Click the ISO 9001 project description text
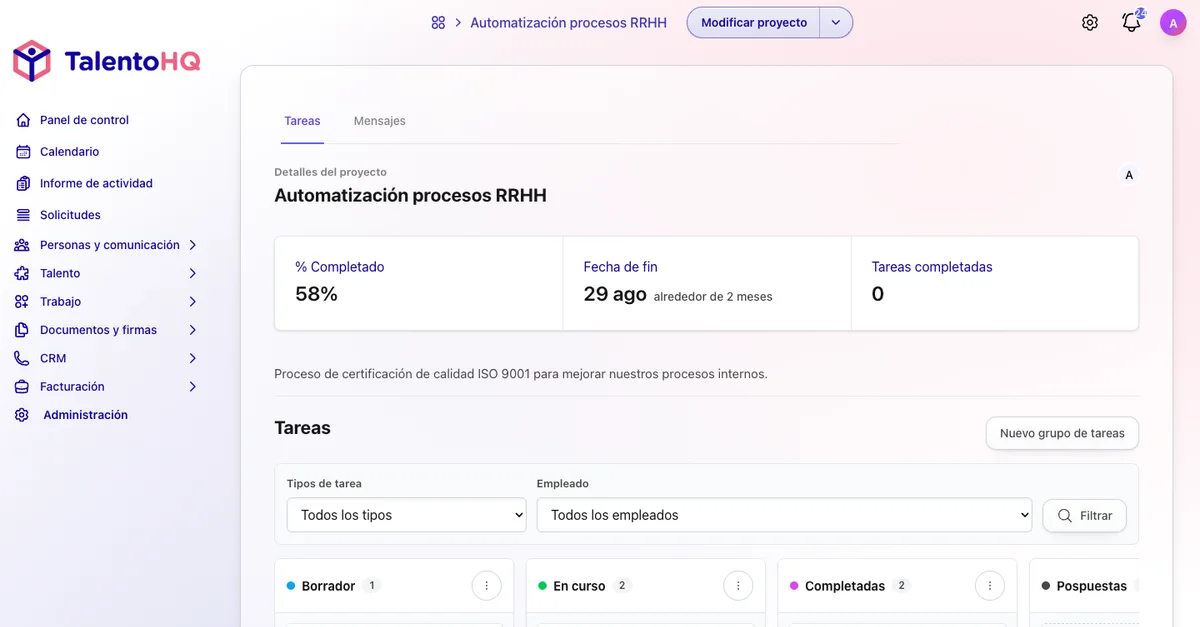The width and height of the screenshot is (1200, 627). 521,374
